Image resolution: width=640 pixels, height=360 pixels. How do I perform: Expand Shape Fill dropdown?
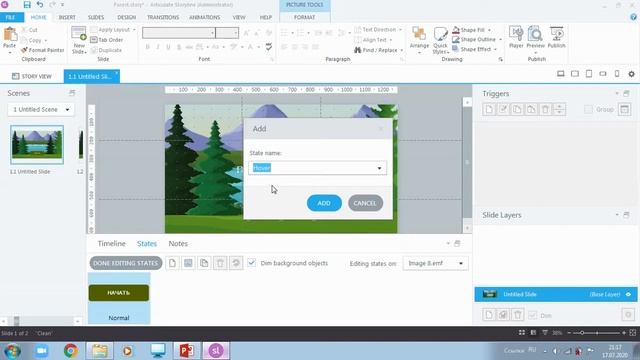(489, 30)
